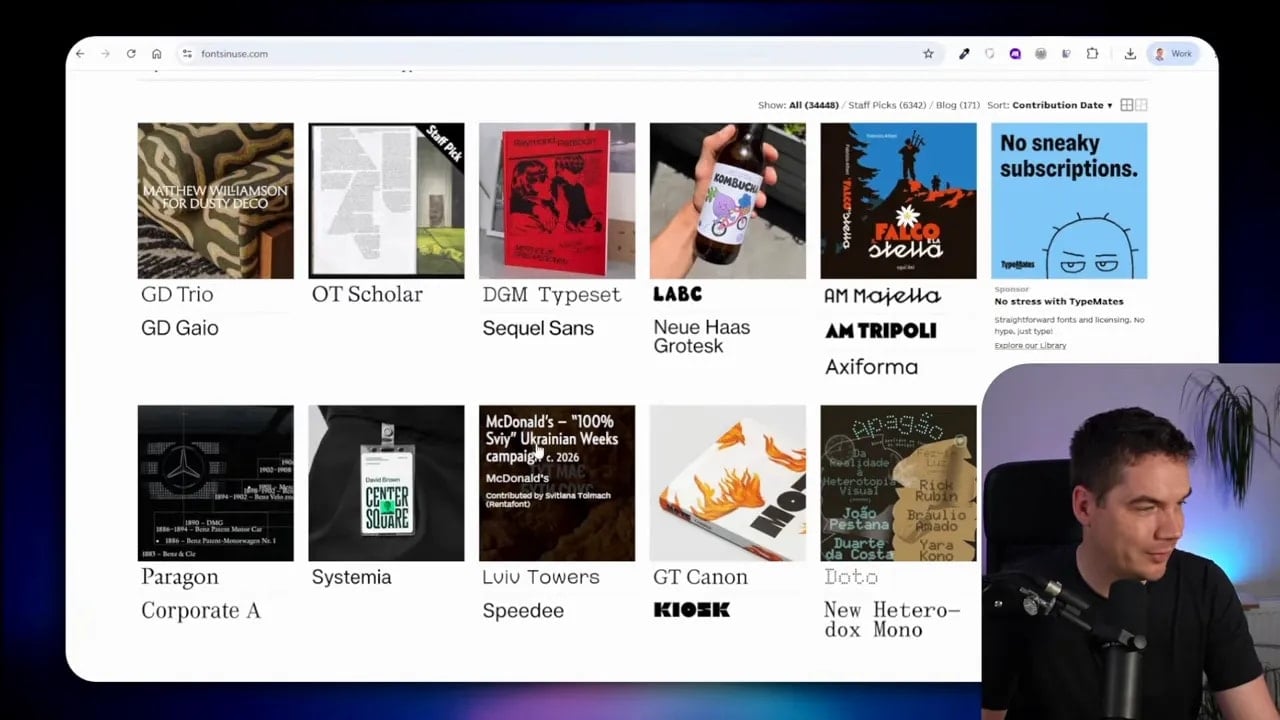This screenshot has width=1280, height=720.
Task: Open the Kiosk typeface link
Action: tap(692, 610)
